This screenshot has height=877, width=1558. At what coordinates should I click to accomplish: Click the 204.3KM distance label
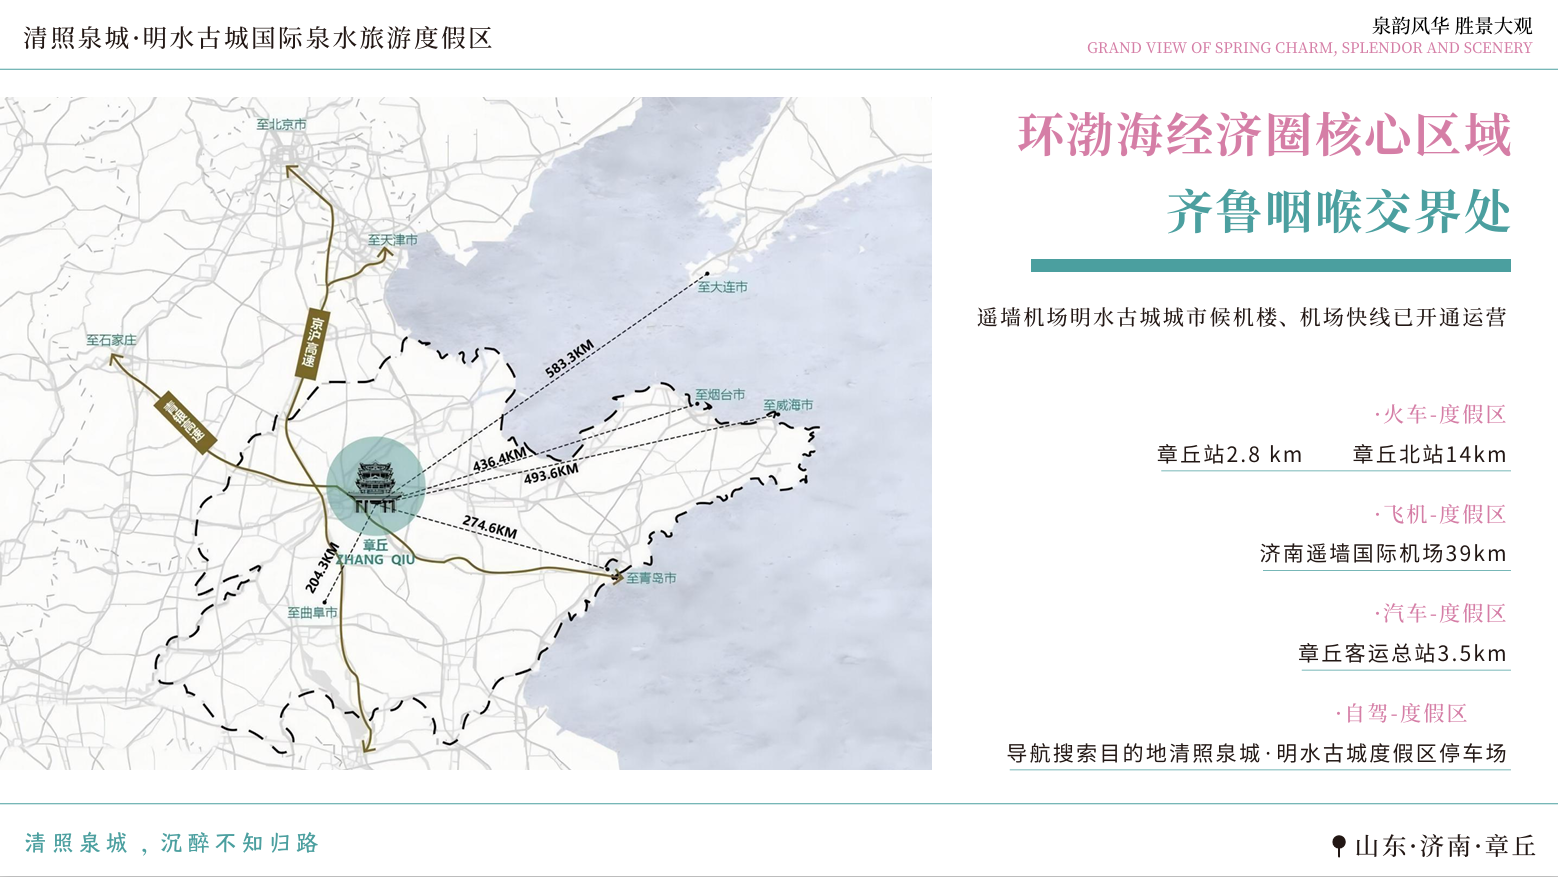click(322, 568)
